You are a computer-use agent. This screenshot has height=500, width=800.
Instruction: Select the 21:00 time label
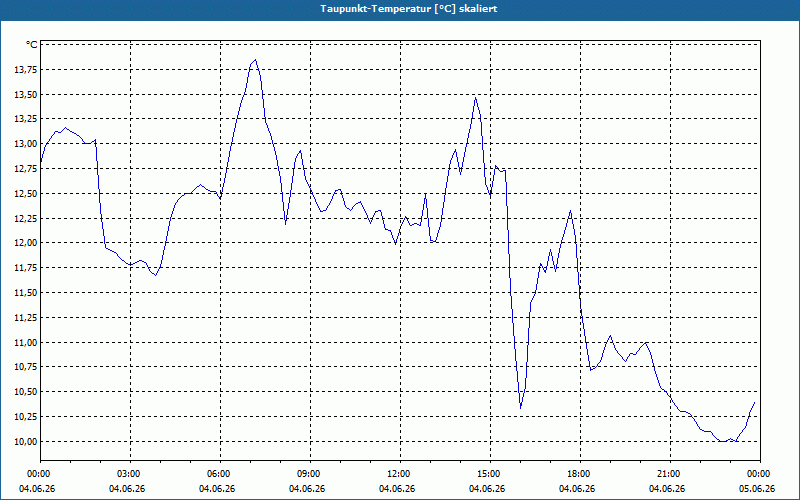click(x=667, y=474)
